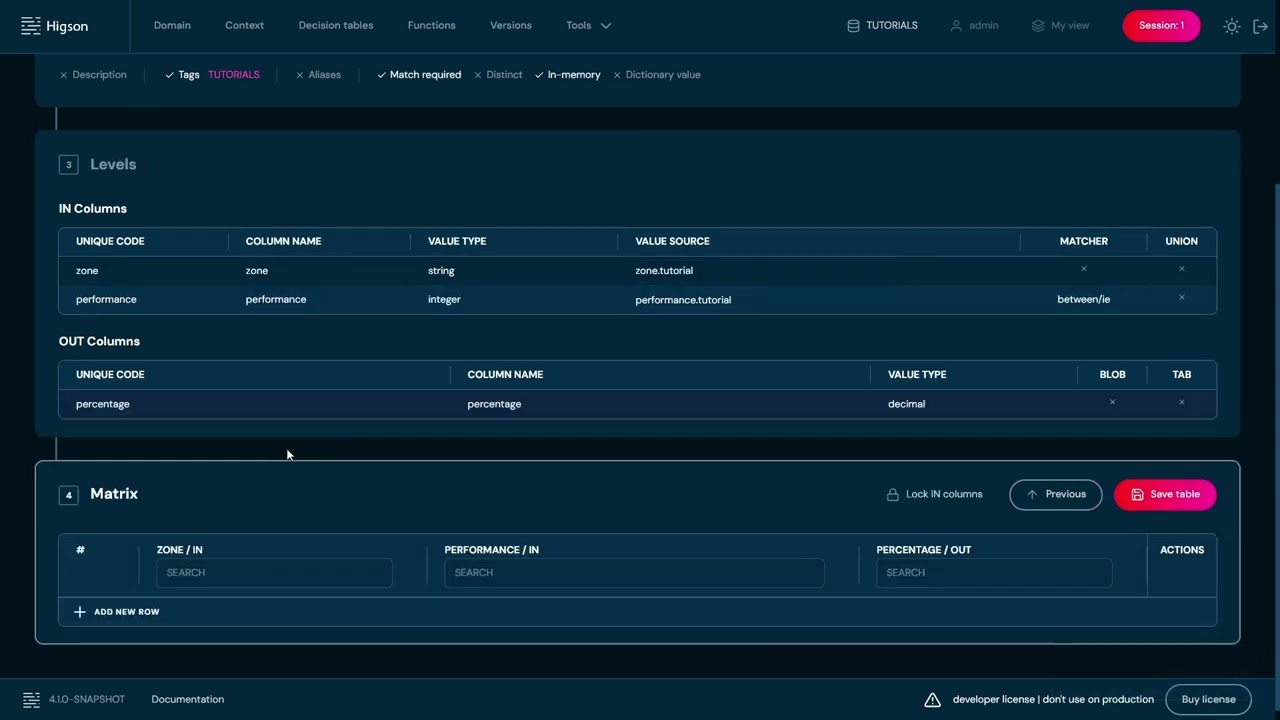Image resolution: width=1280 pixels, height=720 pixels.
Task: Click the Save table button
Action: 1165,494
